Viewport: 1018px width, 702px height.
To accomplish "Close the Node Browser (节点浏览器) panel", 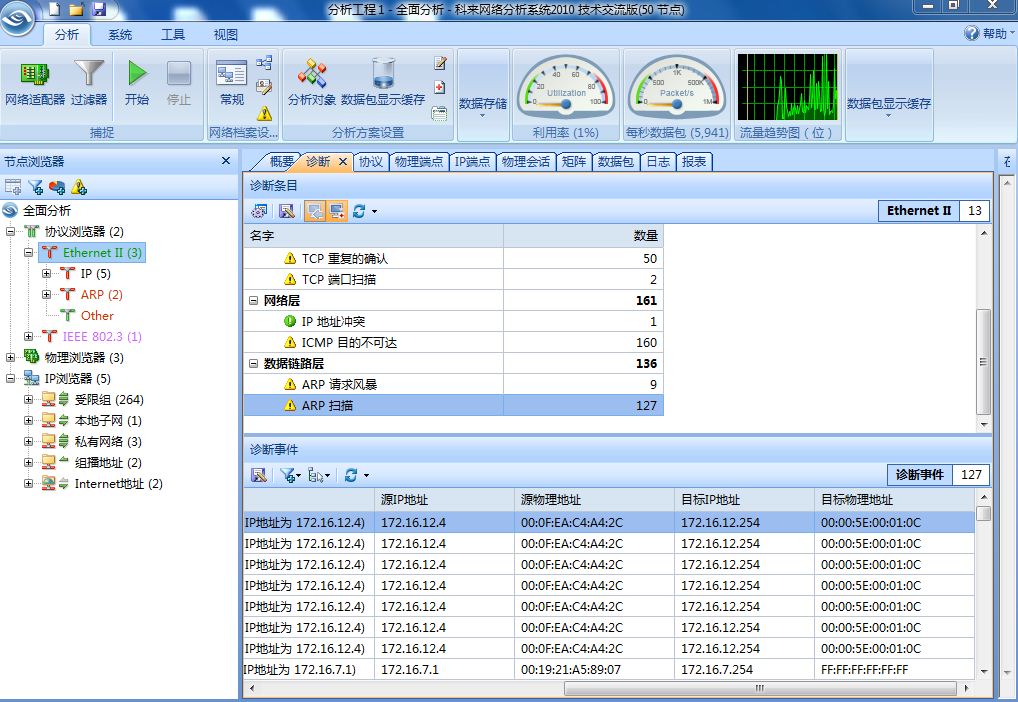I will [226, 161].
